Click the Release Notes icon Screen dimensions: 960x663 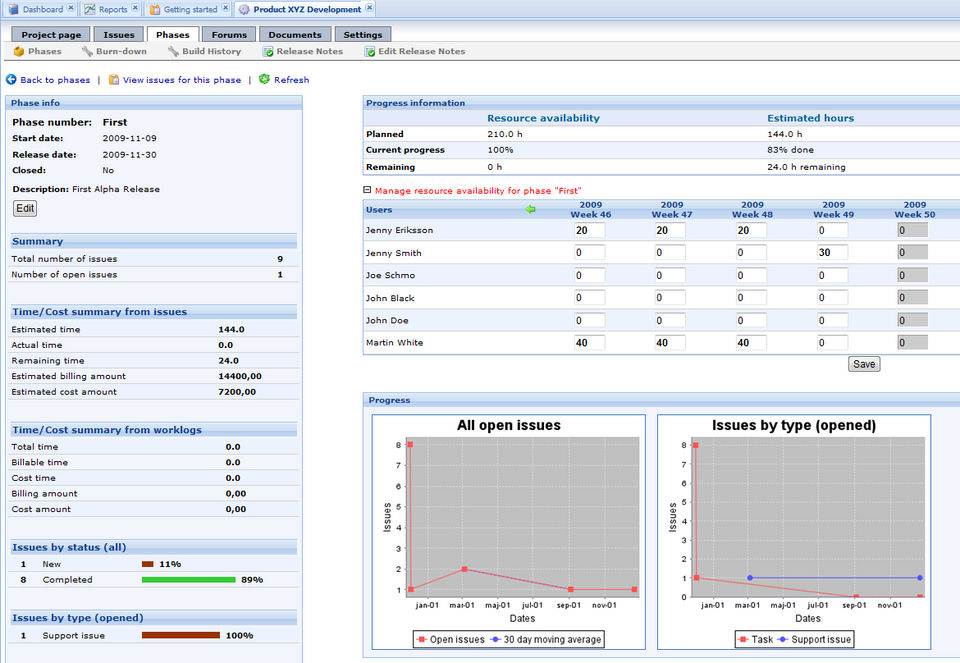(268, 51)
